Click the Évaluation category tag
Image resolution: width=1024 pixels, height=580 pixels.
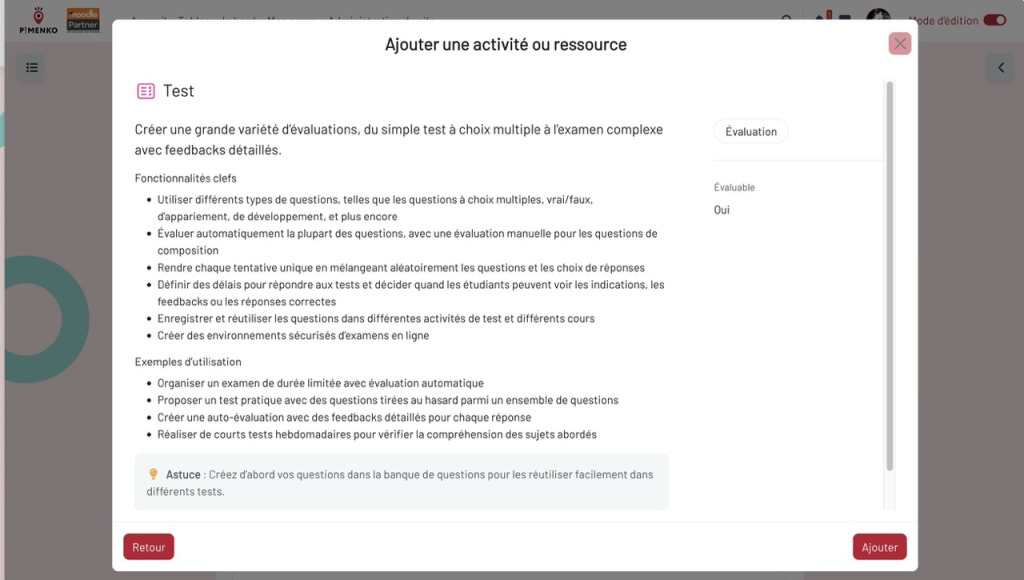click(751, 131)
